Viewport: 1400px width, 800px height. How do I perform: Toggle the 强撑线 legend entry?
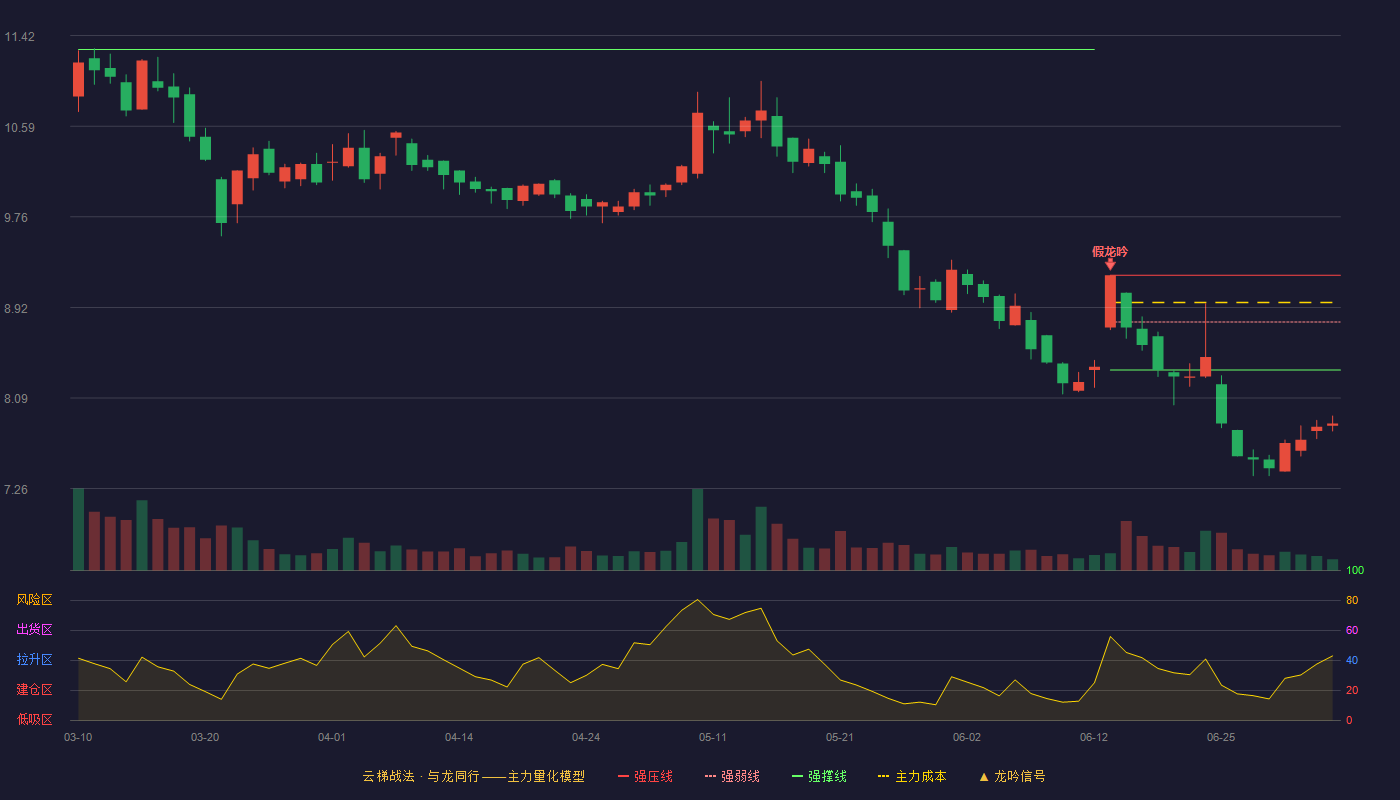pos(819,776)
